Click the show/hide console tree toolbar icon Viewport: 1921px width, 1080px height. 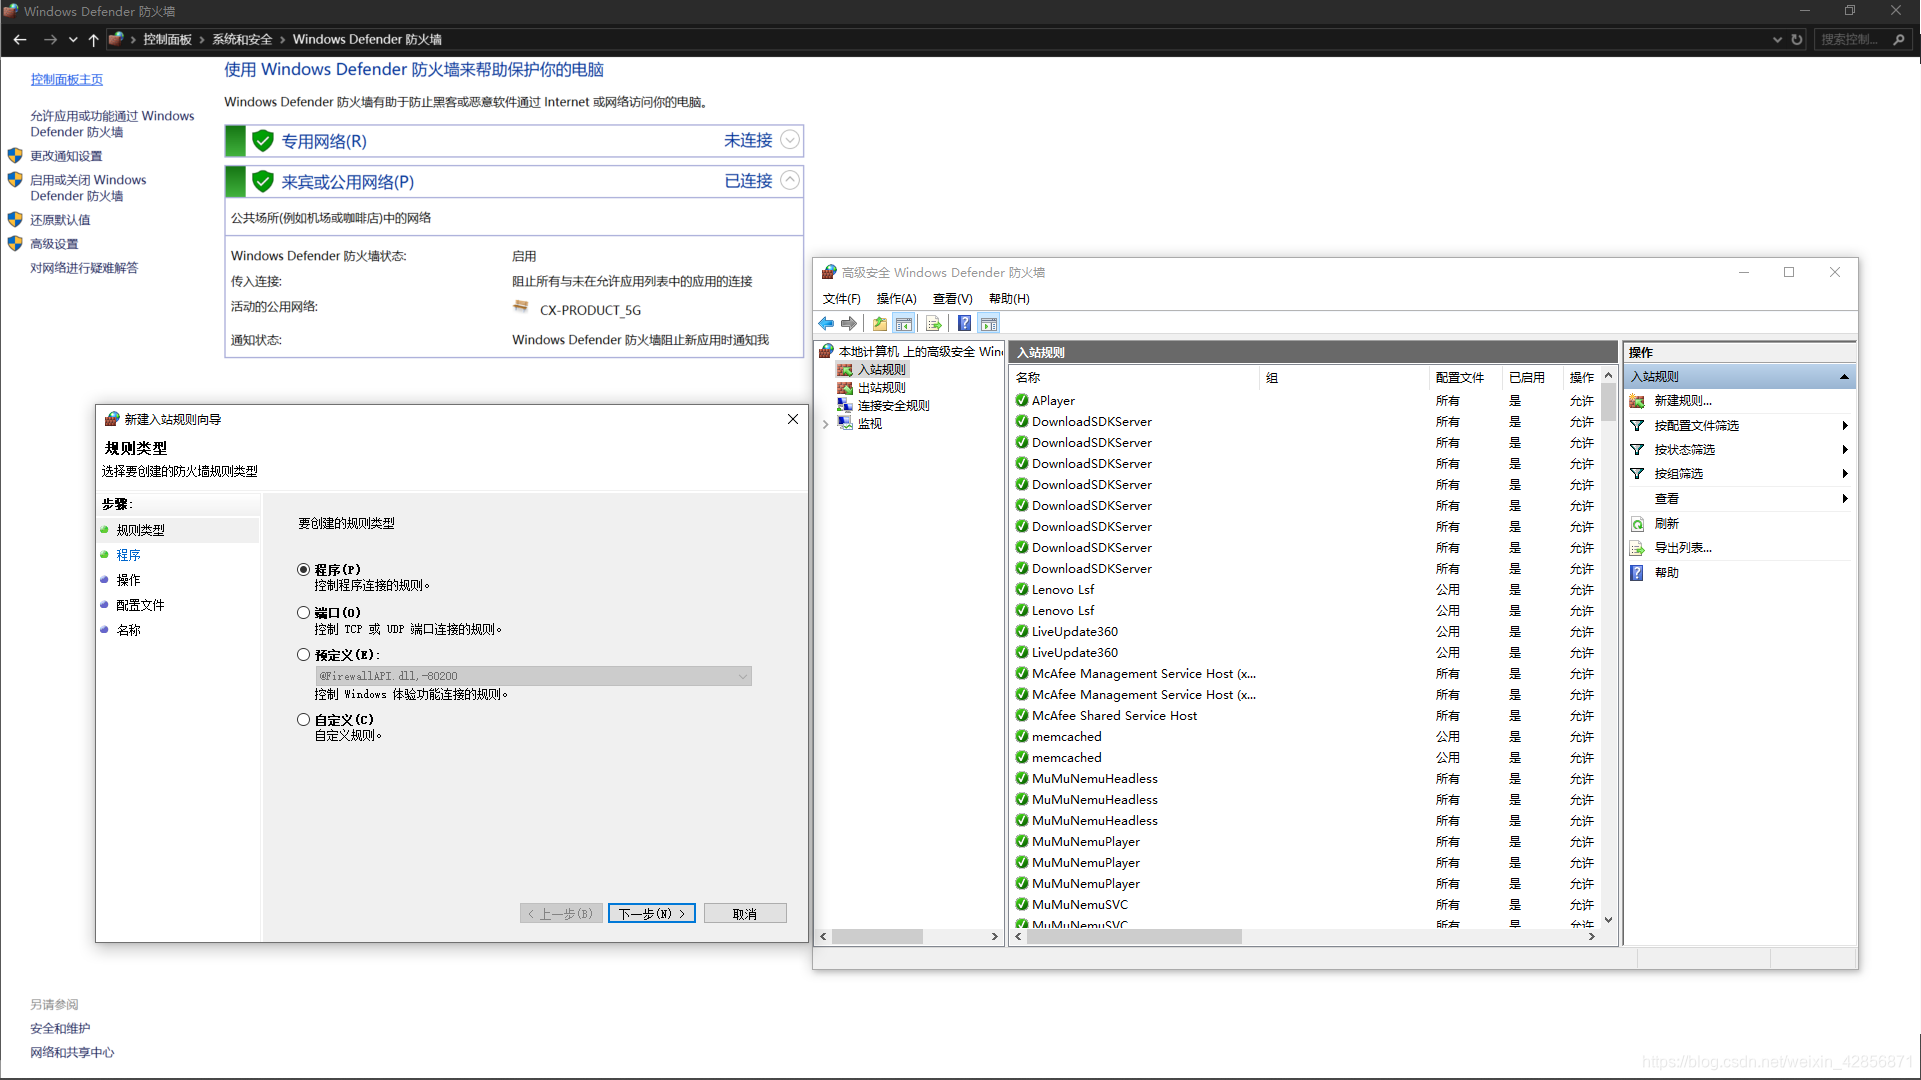tap(905, 322)
